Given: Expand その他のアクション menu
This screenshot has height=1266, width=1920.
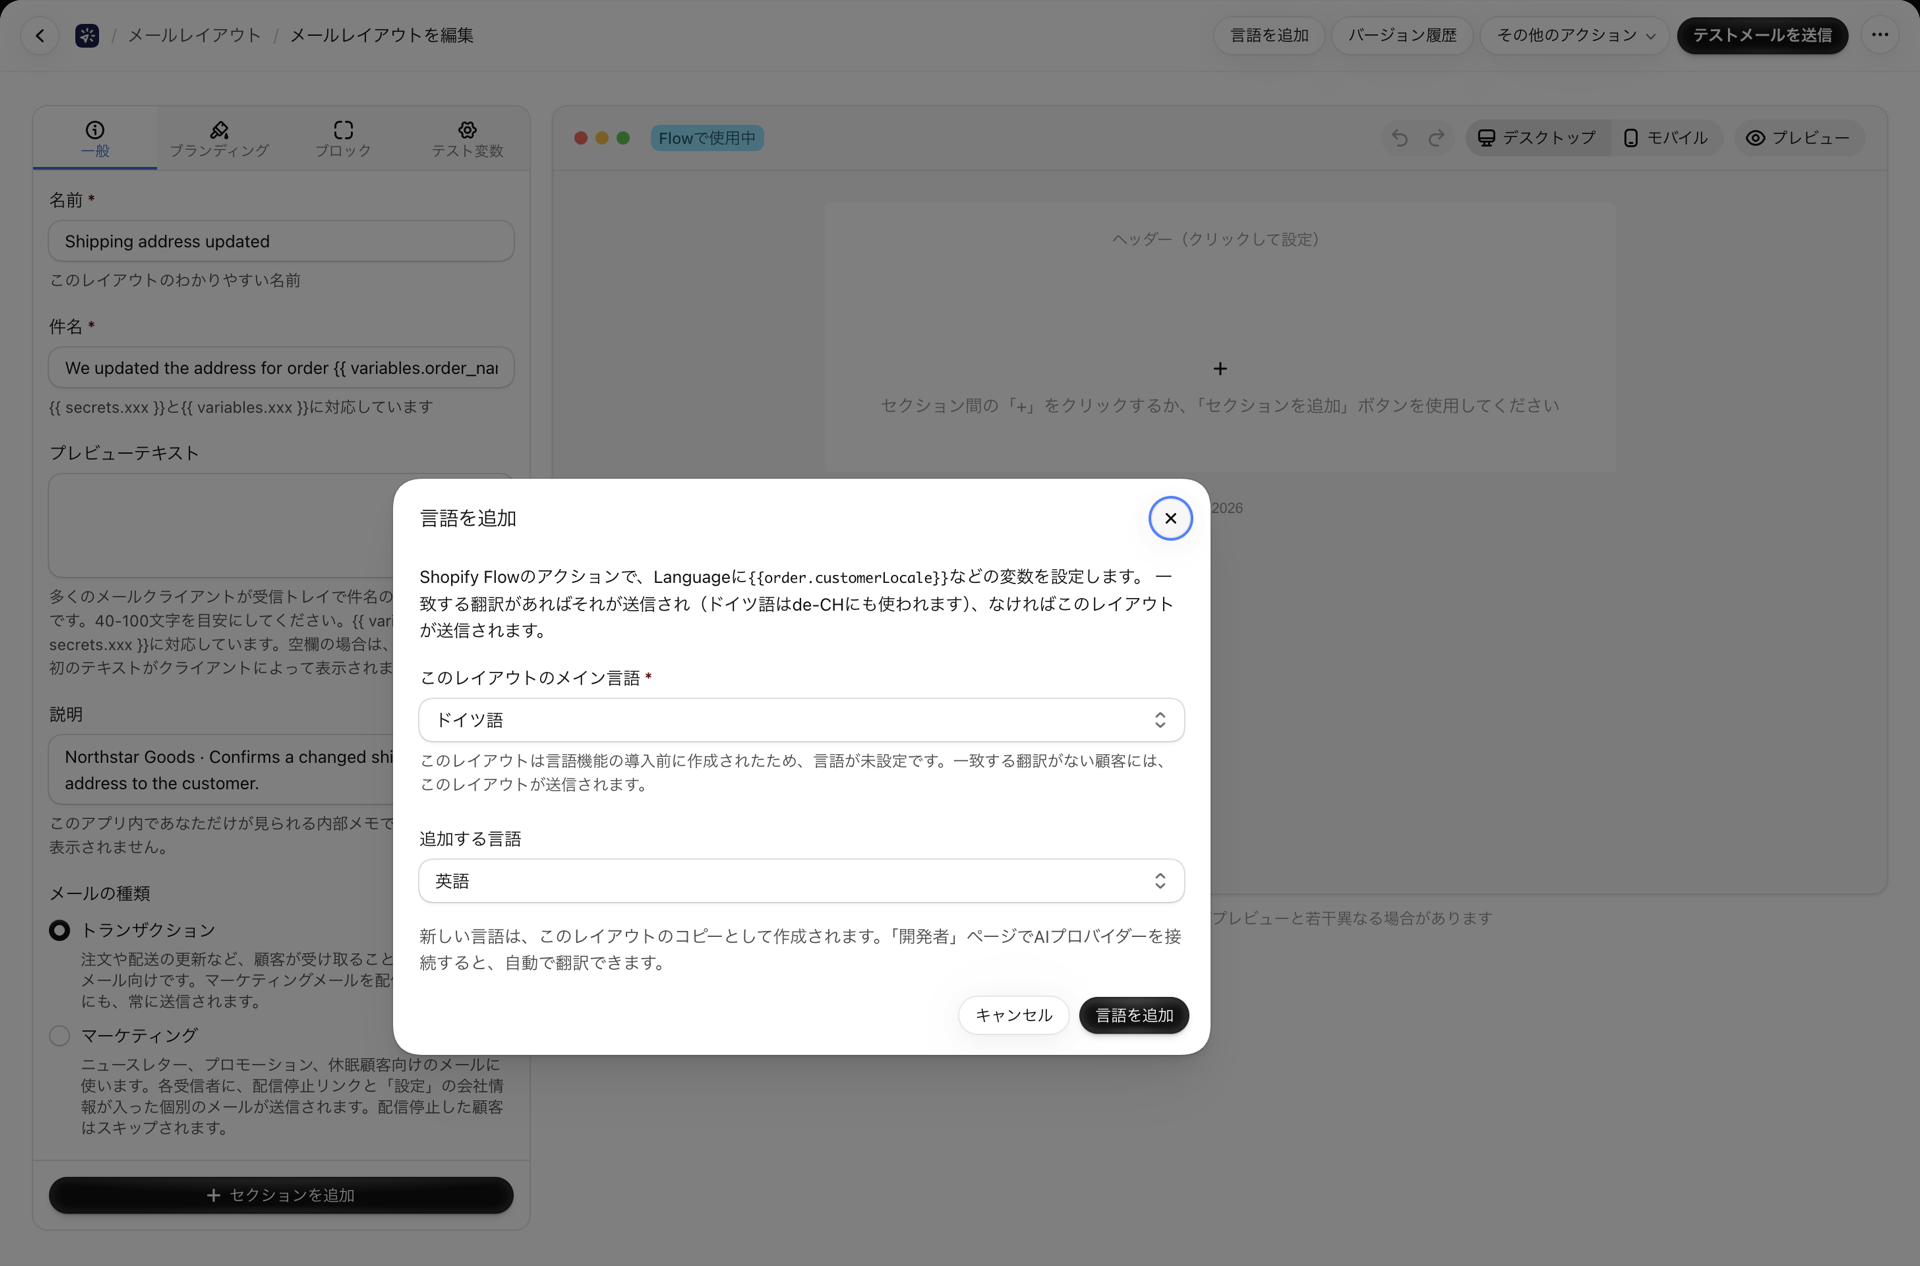Looking at the screenshot, I should coord(1575,35).
